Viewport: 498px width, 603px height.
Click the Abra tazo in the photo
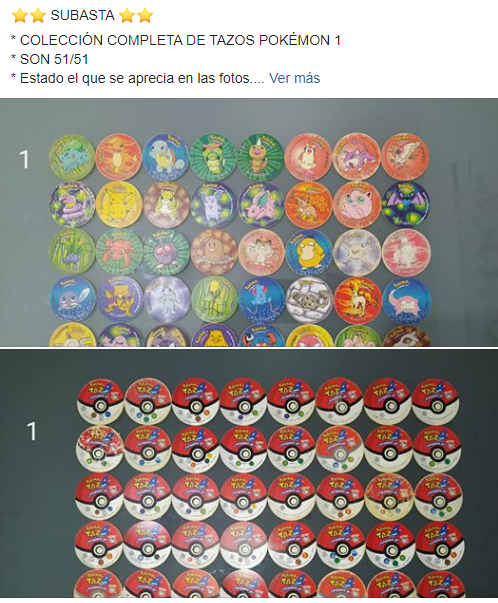point(120,300)
